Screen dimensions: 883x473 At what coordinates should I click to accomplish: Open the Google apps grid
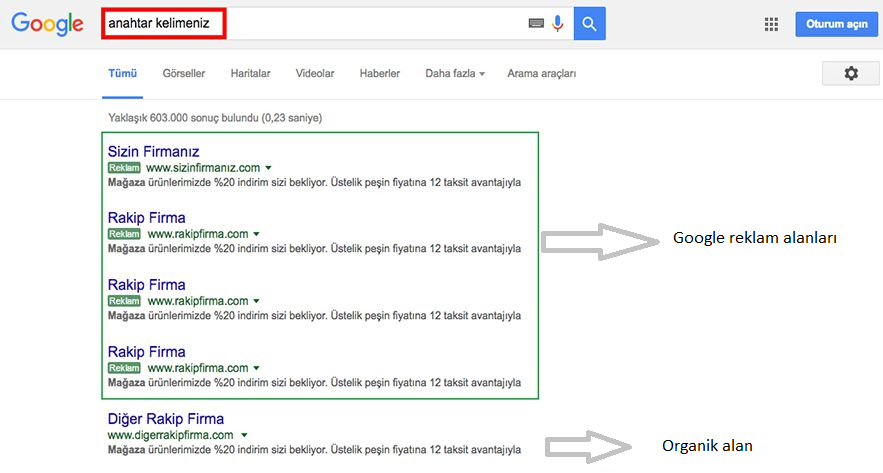coord(771,24)
